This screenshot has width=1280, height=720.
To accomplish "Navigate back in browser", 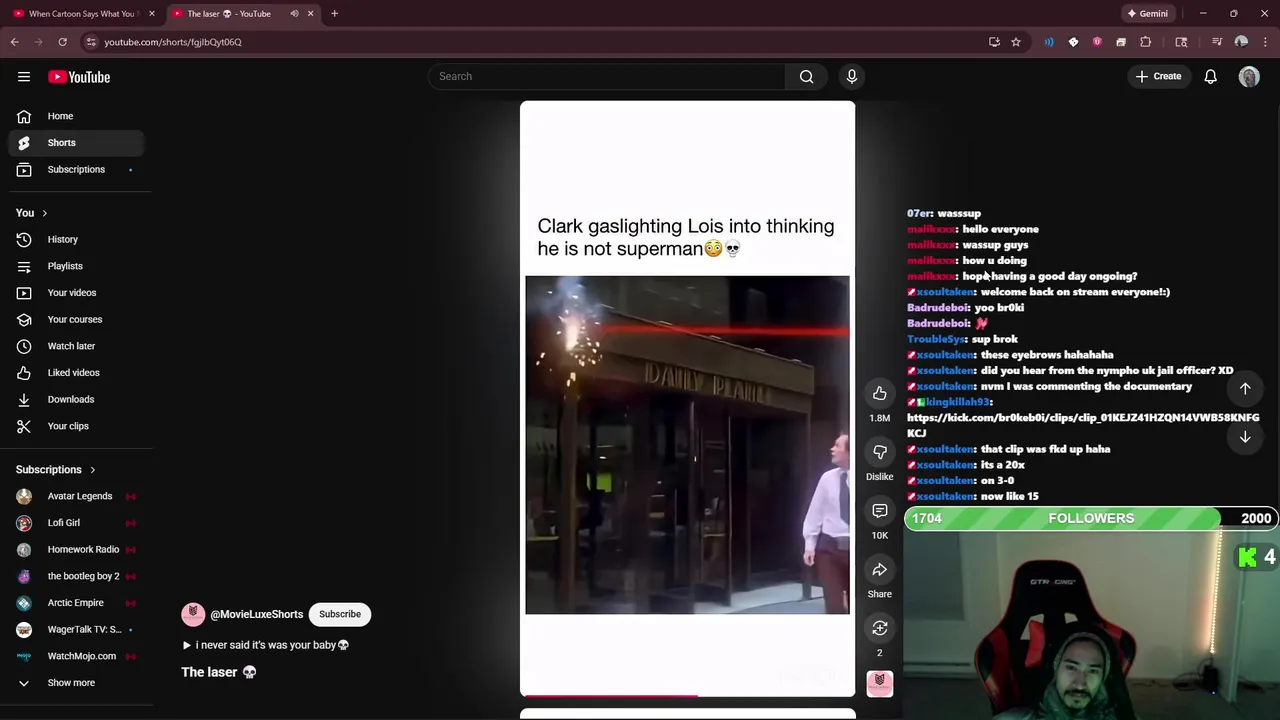I will pos(14,42).
